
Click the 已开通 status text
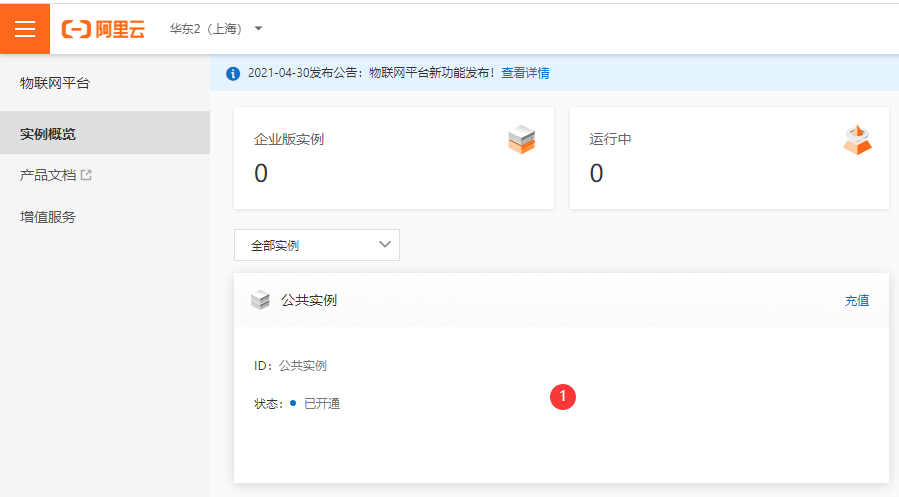322,404
